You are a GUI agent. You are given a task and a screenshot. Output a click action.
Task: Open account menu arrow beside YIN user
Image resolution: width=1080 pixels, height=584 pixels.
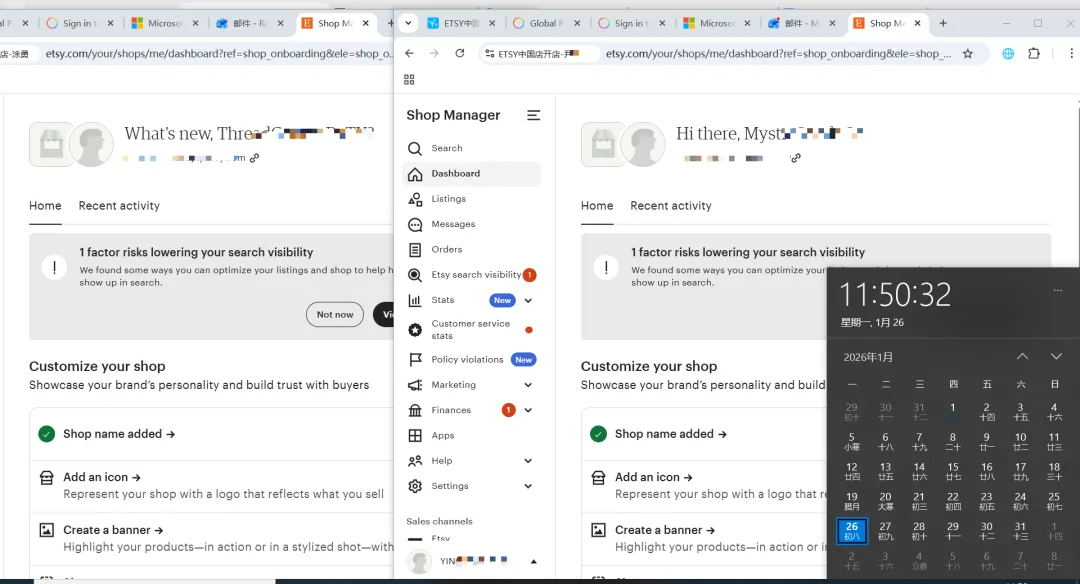[x=534, y=561]
